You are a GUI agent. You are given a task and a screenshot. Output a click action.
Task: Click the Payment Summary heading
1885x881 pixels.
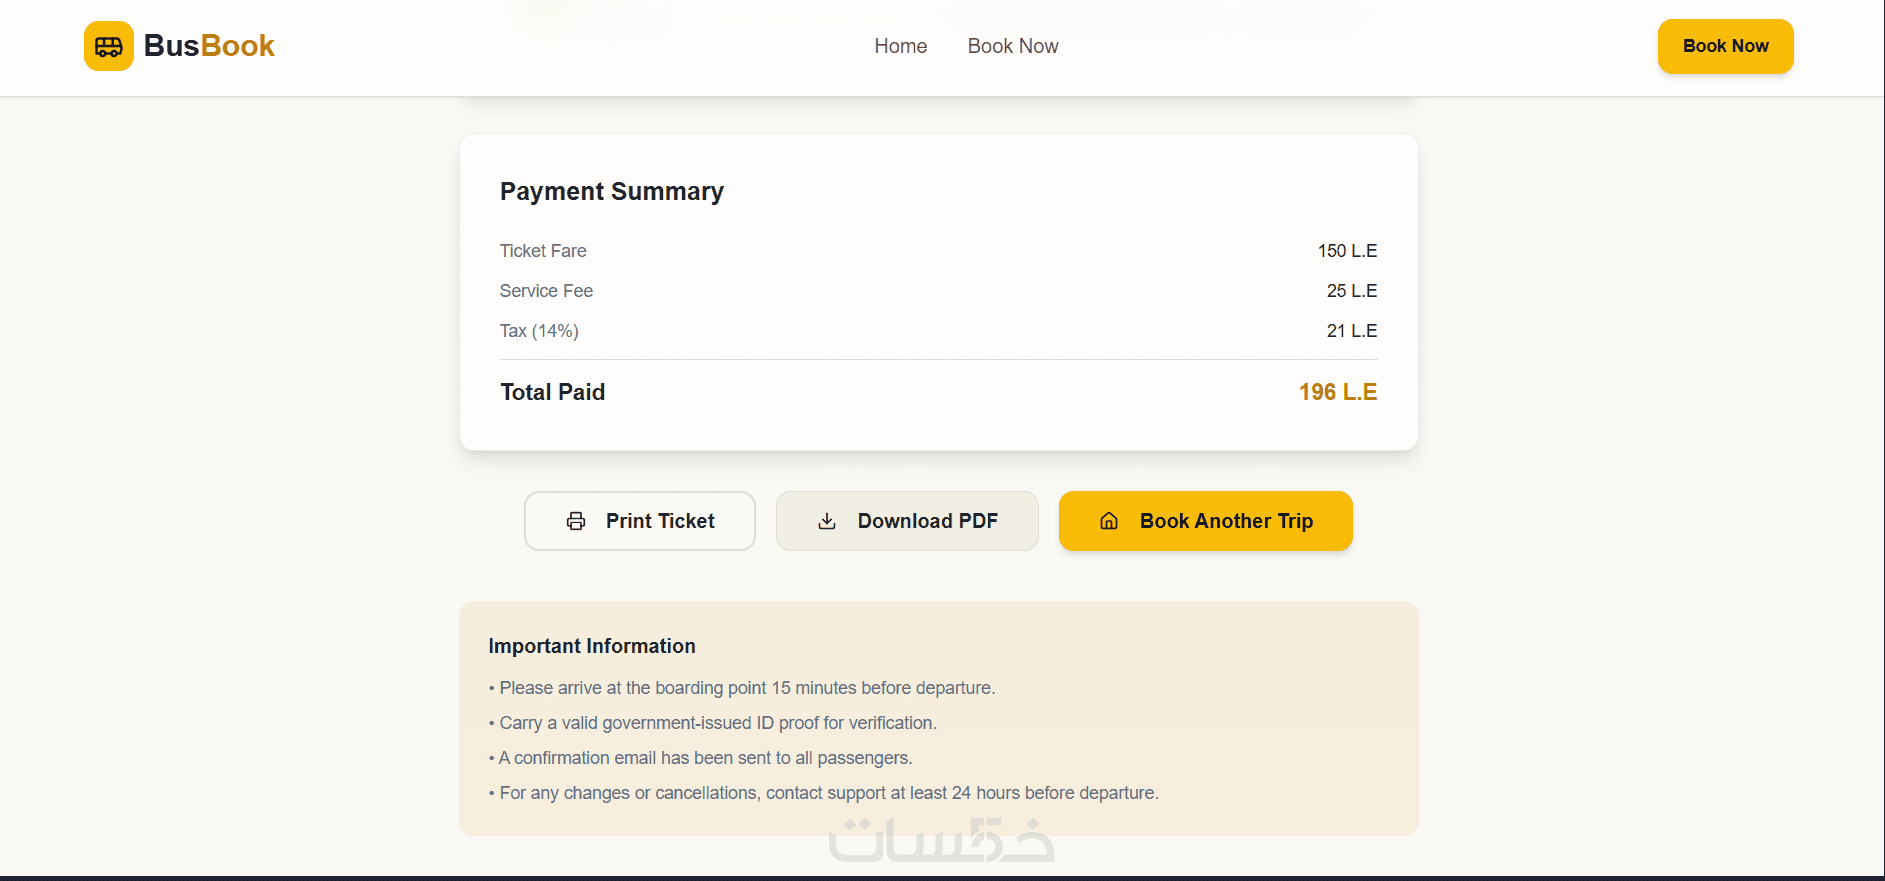click(x=611, y=191)
